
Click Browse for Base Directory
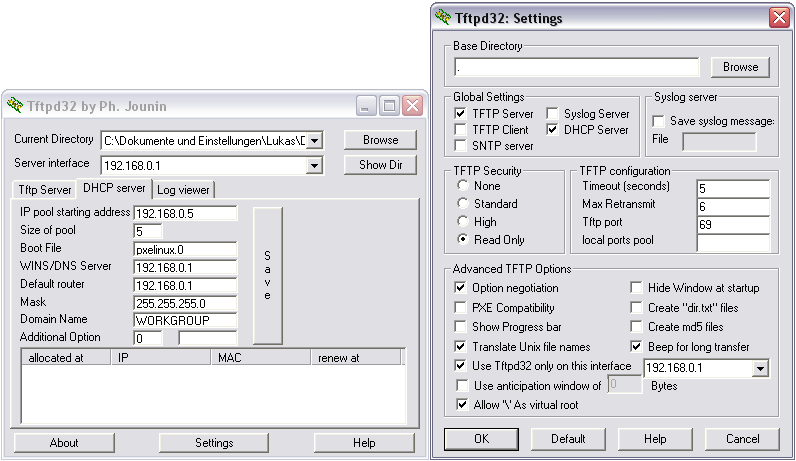click(x=740, y=67)
